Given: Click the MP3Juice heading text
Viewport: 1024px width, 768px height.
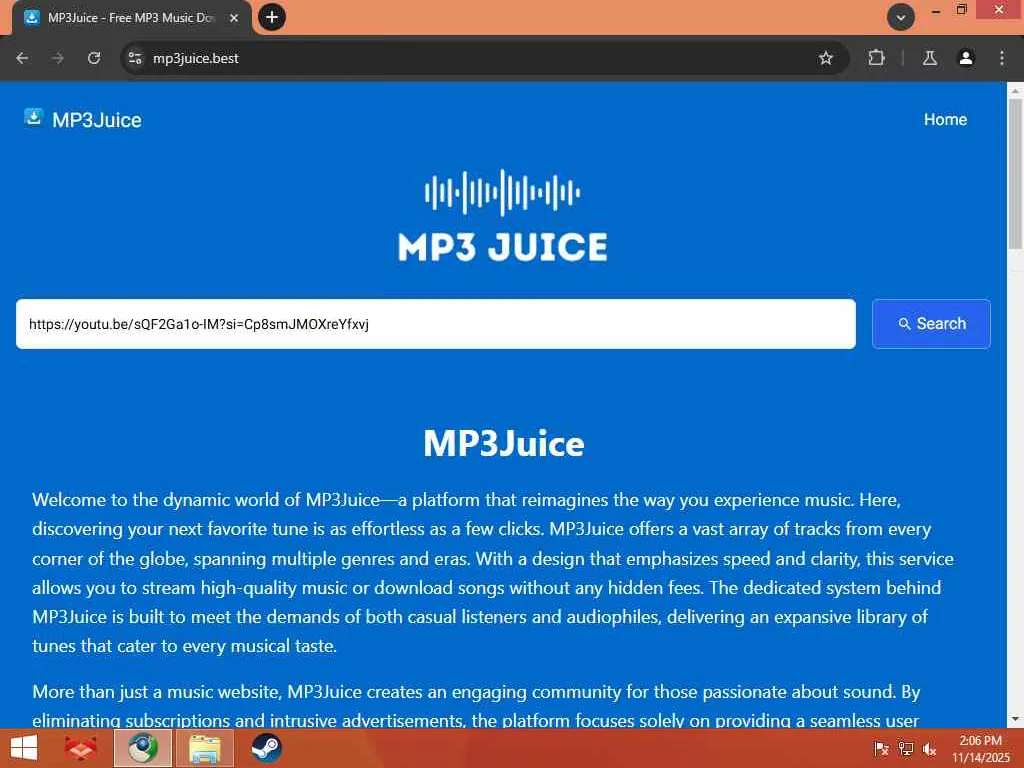Looking at the screenshot, I should [x=504, y=443].
